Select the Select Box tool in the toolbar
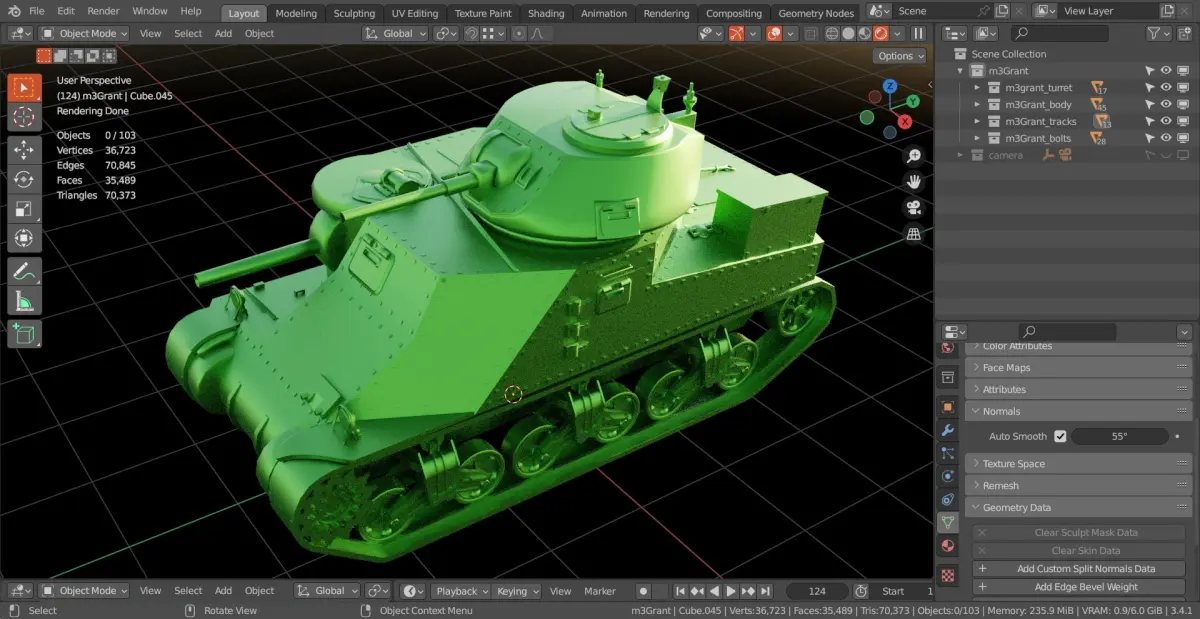1200x619 pixels. click(x=25, y=87)
